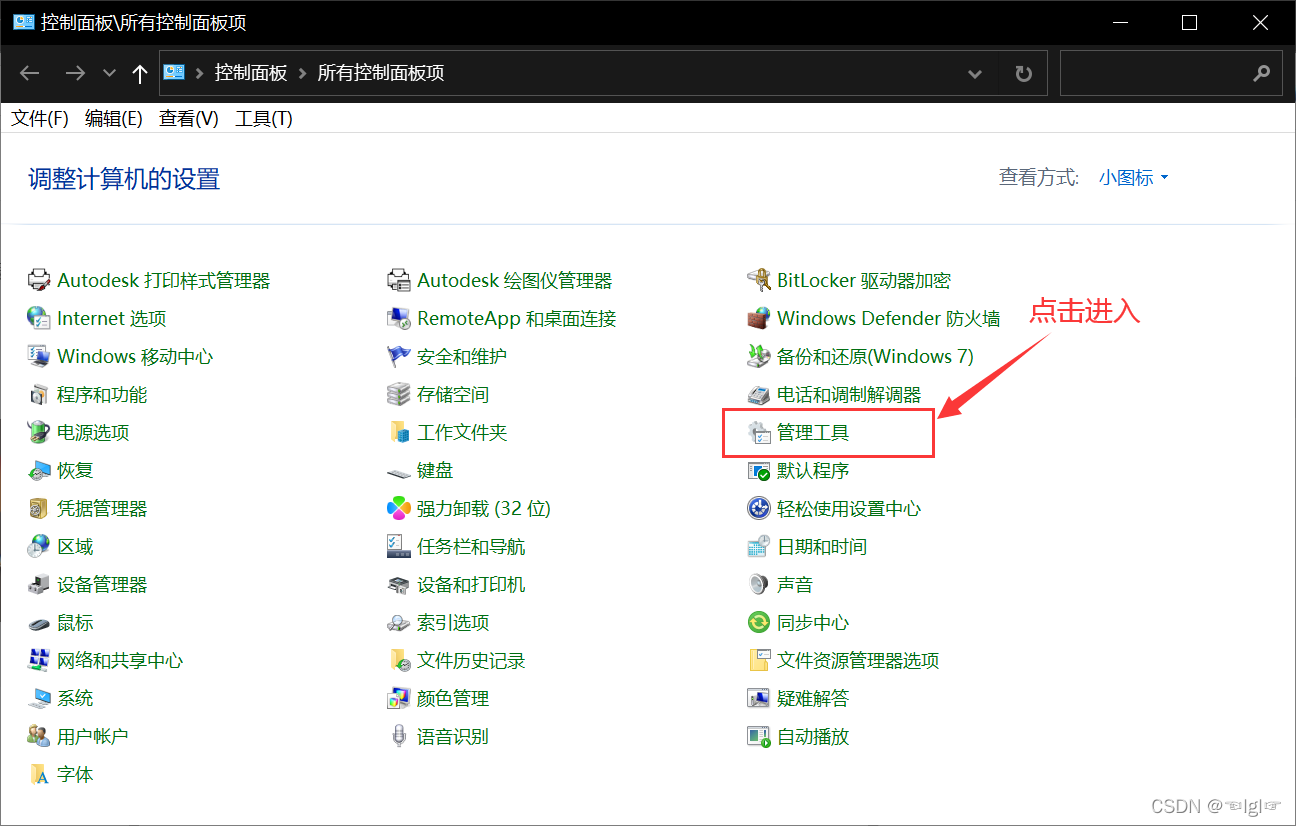Click the Autodesk 绘图仪管理器 icon

399,280
